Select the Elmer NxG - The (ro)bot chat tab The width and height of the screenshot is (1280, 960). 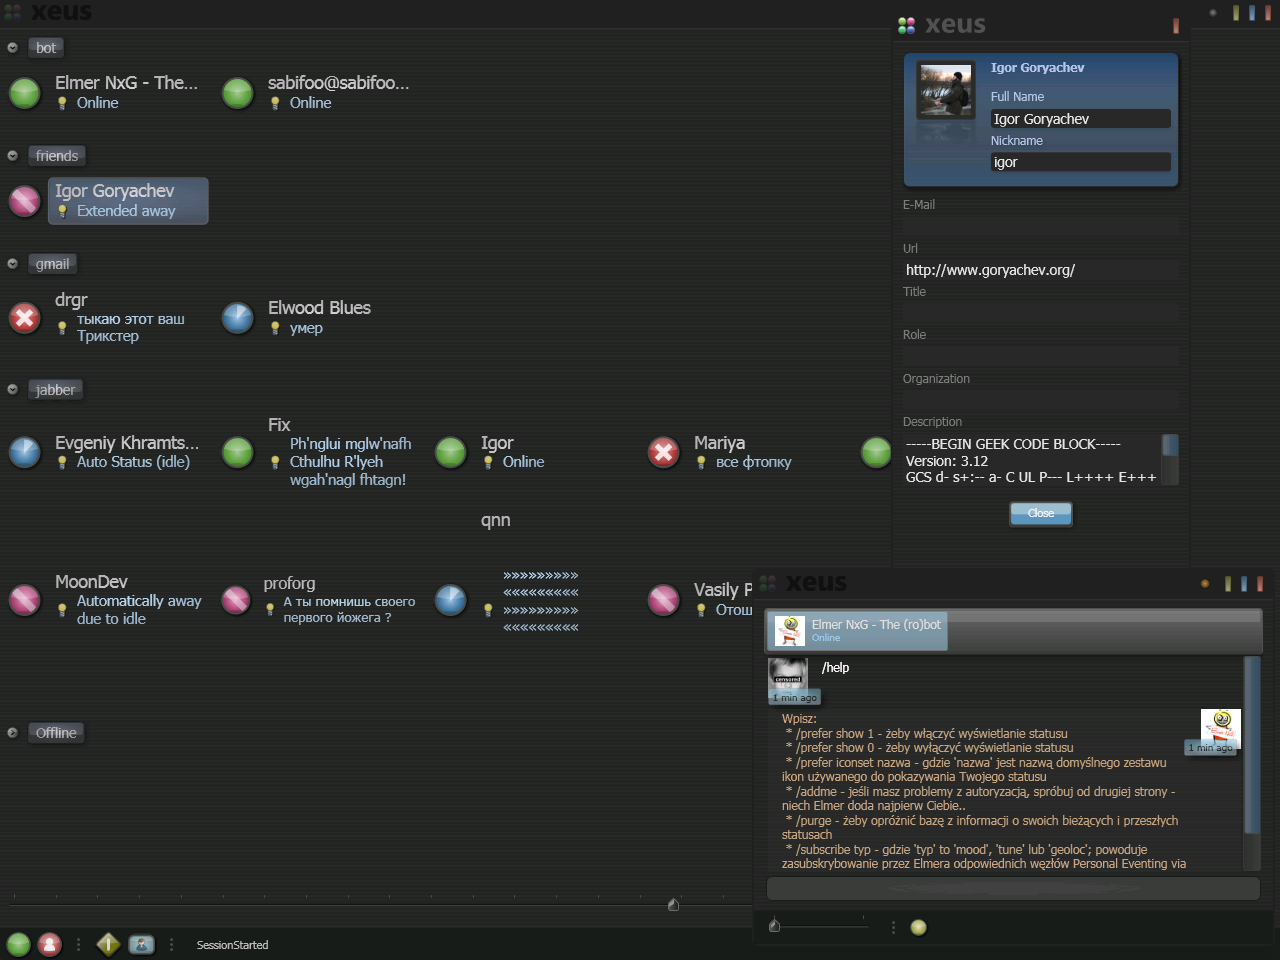(858, 631)
